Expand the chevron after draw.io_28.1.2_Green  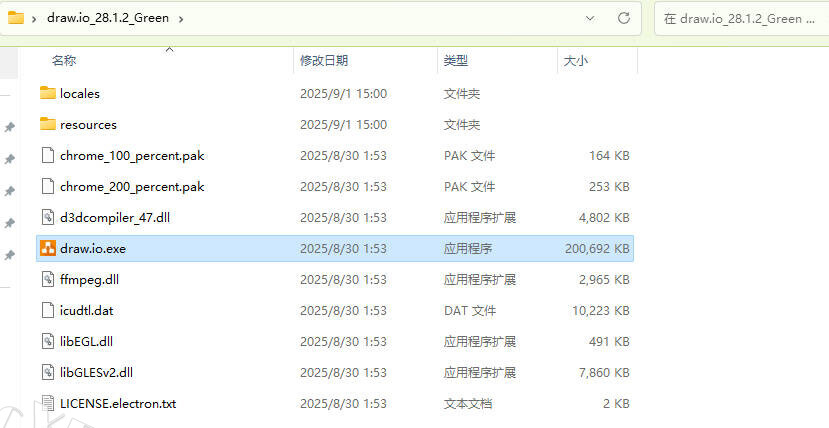click(x=181, y=19)
